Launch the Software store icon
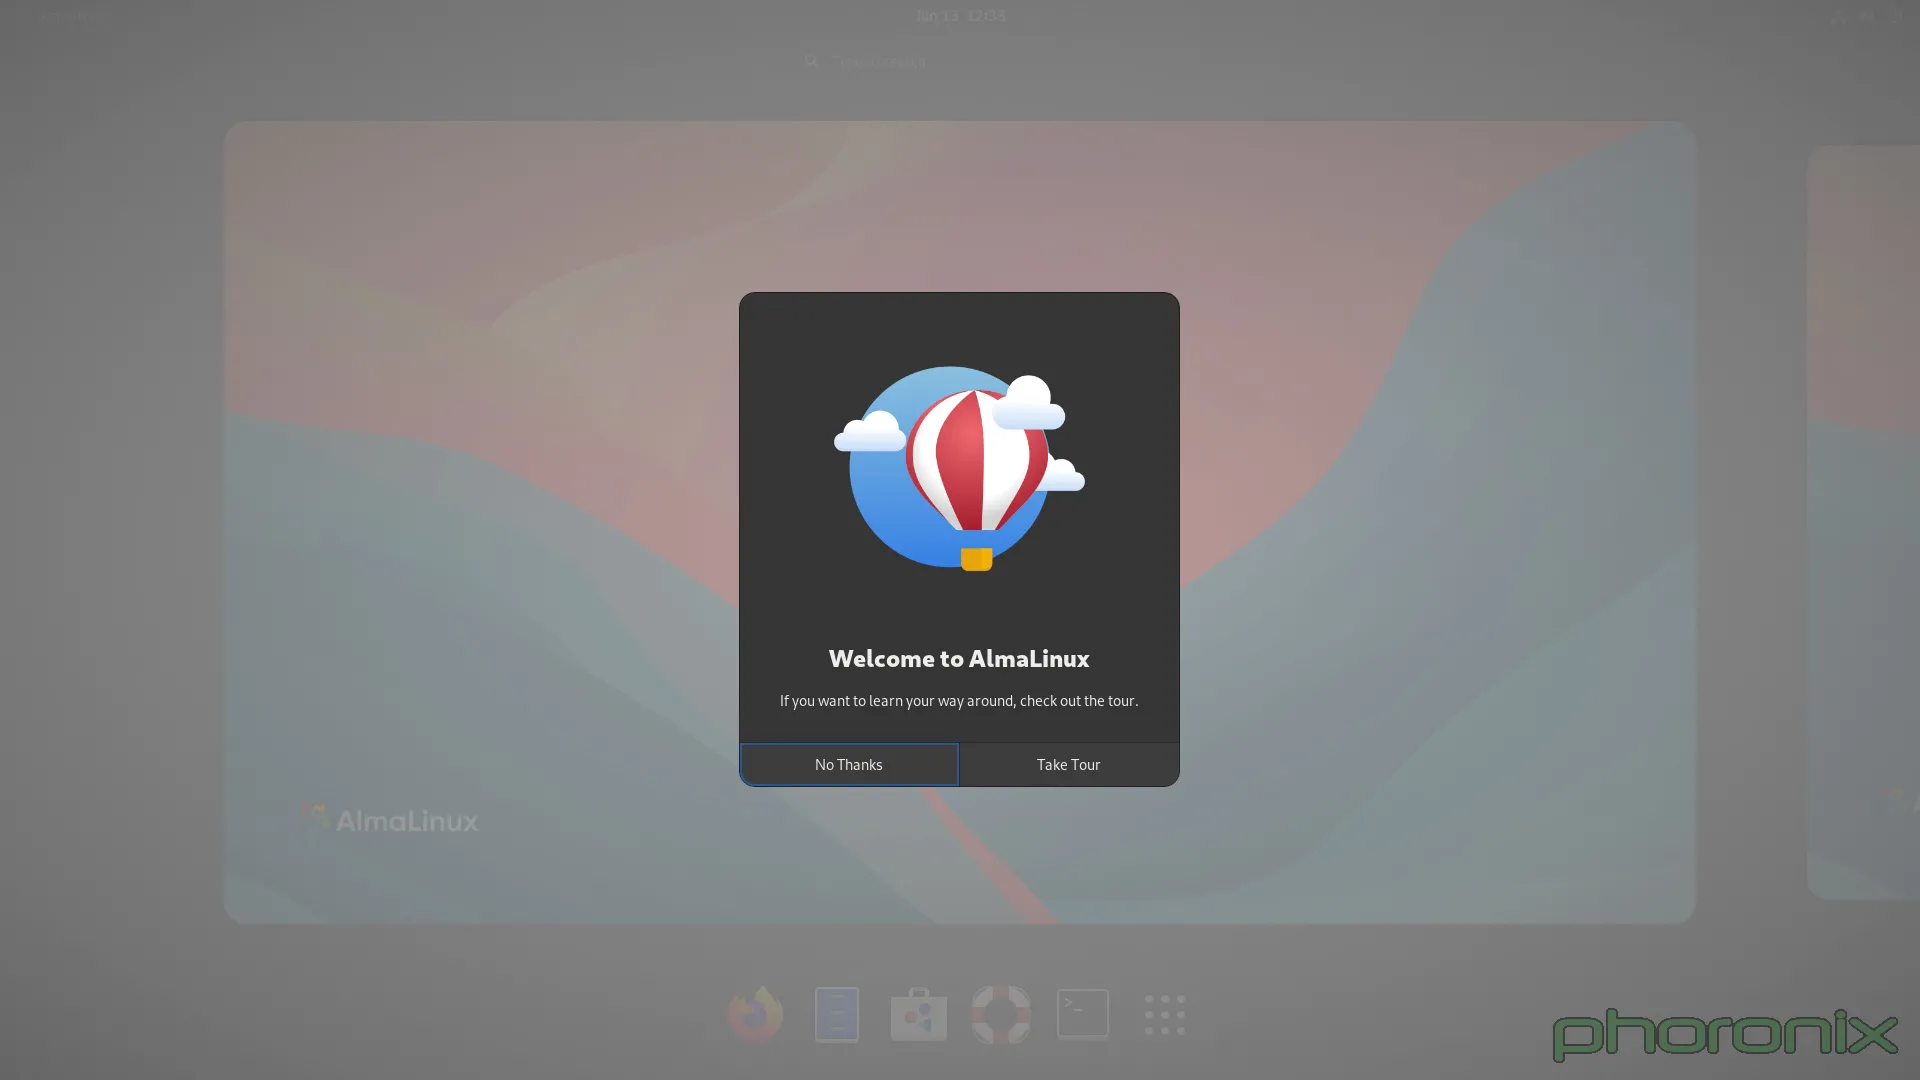 (919, 1014)
